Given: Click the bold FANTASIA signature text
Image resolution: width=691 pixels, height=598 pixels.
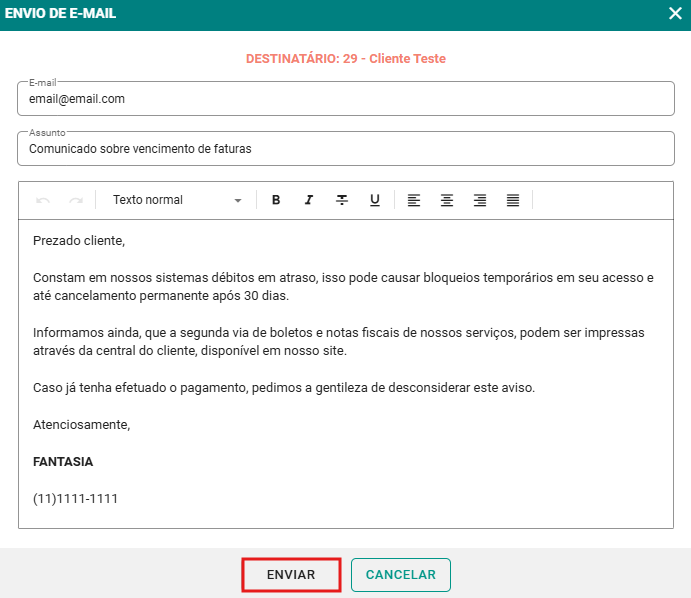Looking at the screenshot, I should tap(63, 462).
